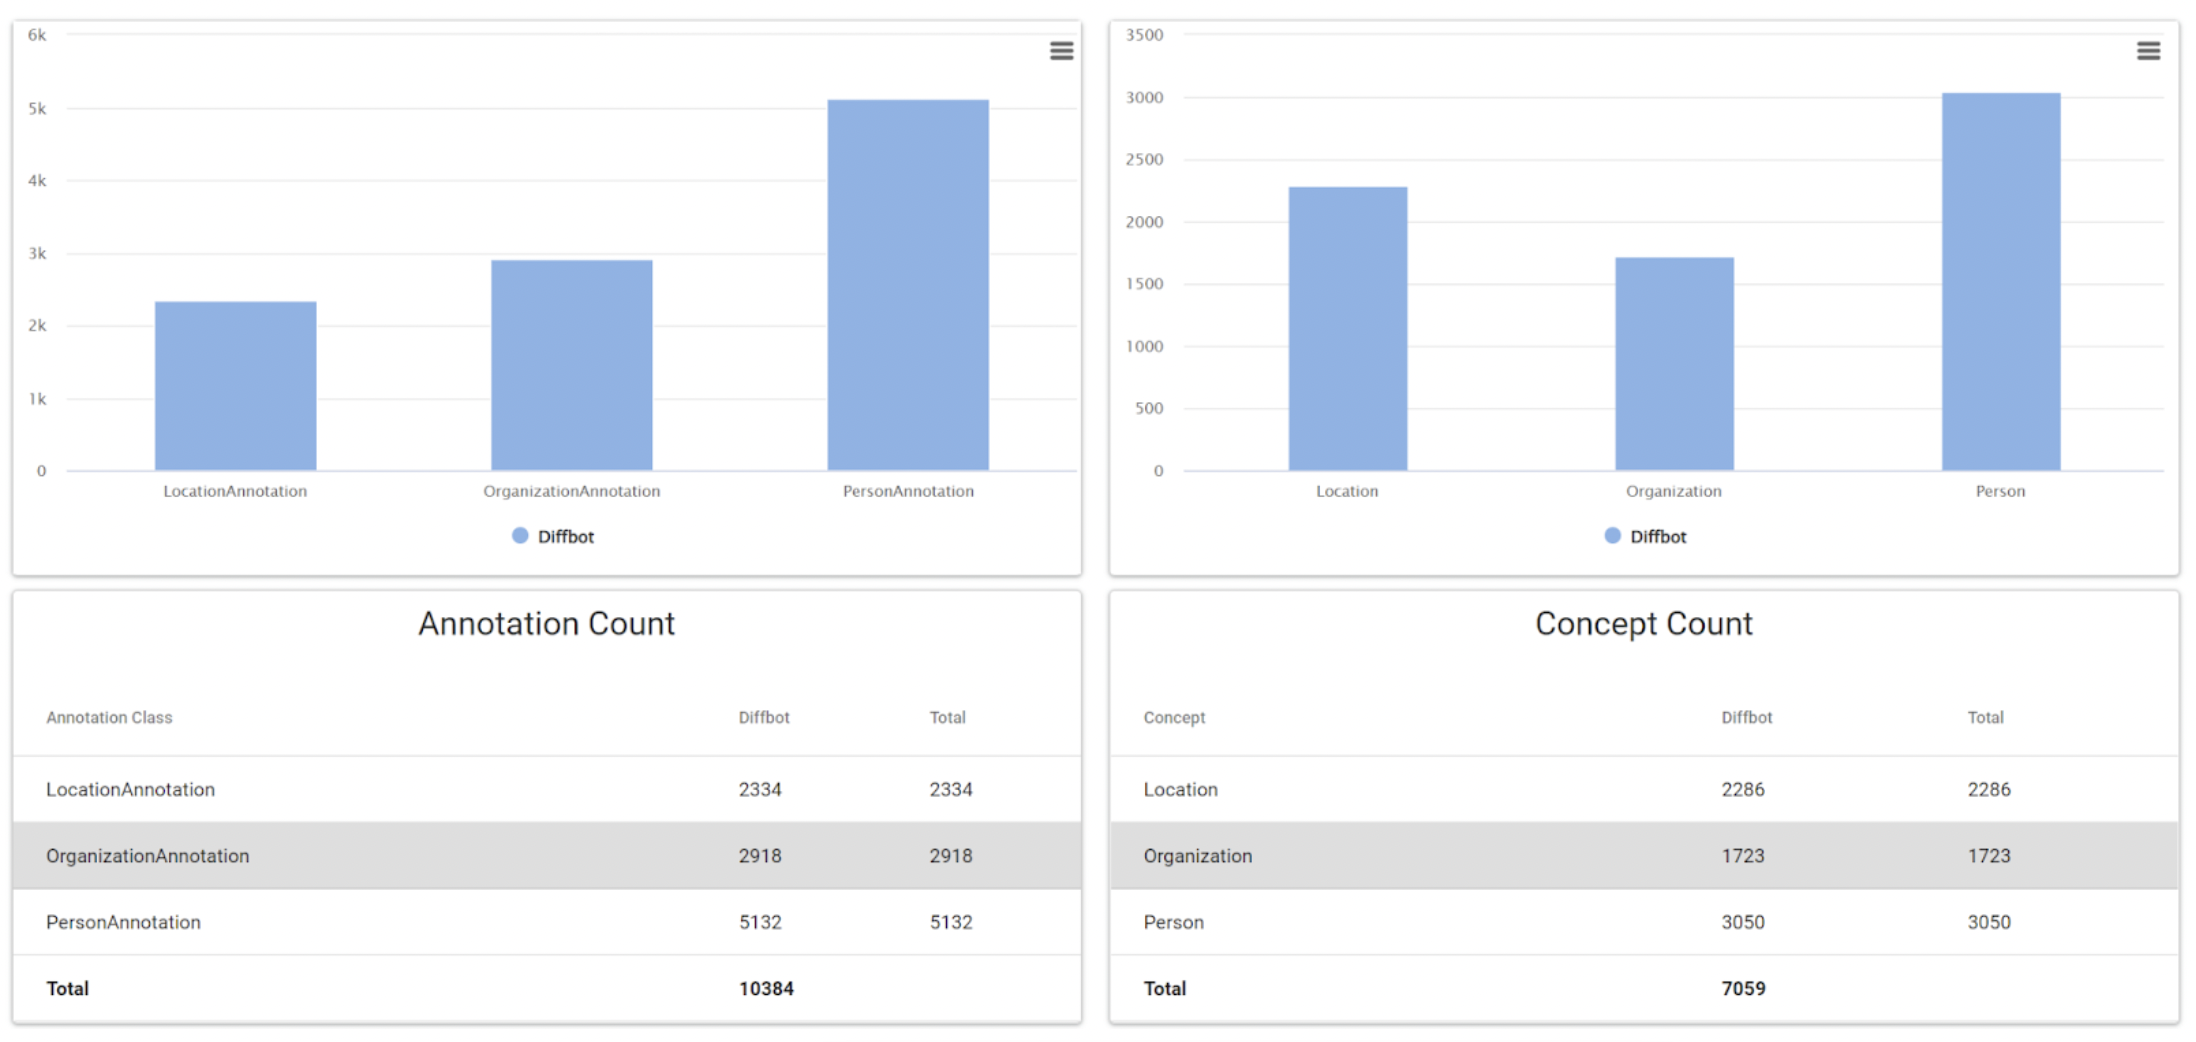Click the Person concept bar
The width and height of the screenshot is (2196, 1042).
click(2001, 282)
